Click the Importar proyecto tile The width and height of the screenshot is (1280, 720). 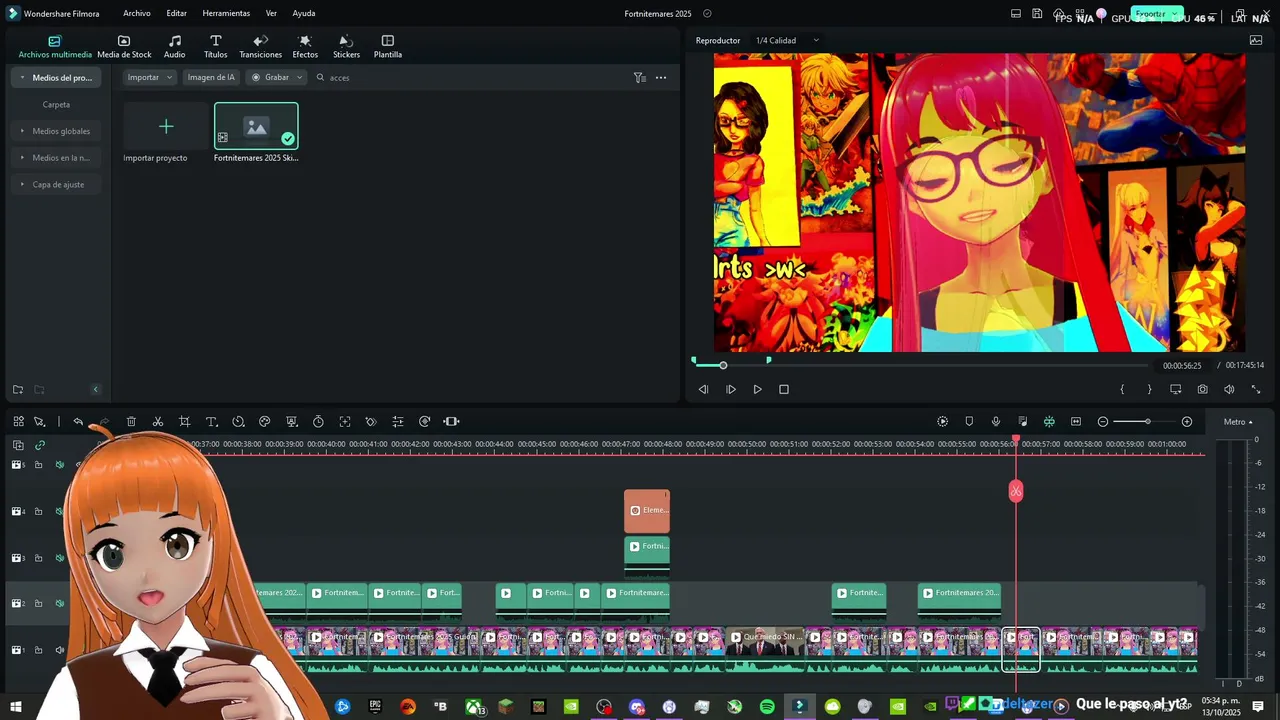point(166,126)
